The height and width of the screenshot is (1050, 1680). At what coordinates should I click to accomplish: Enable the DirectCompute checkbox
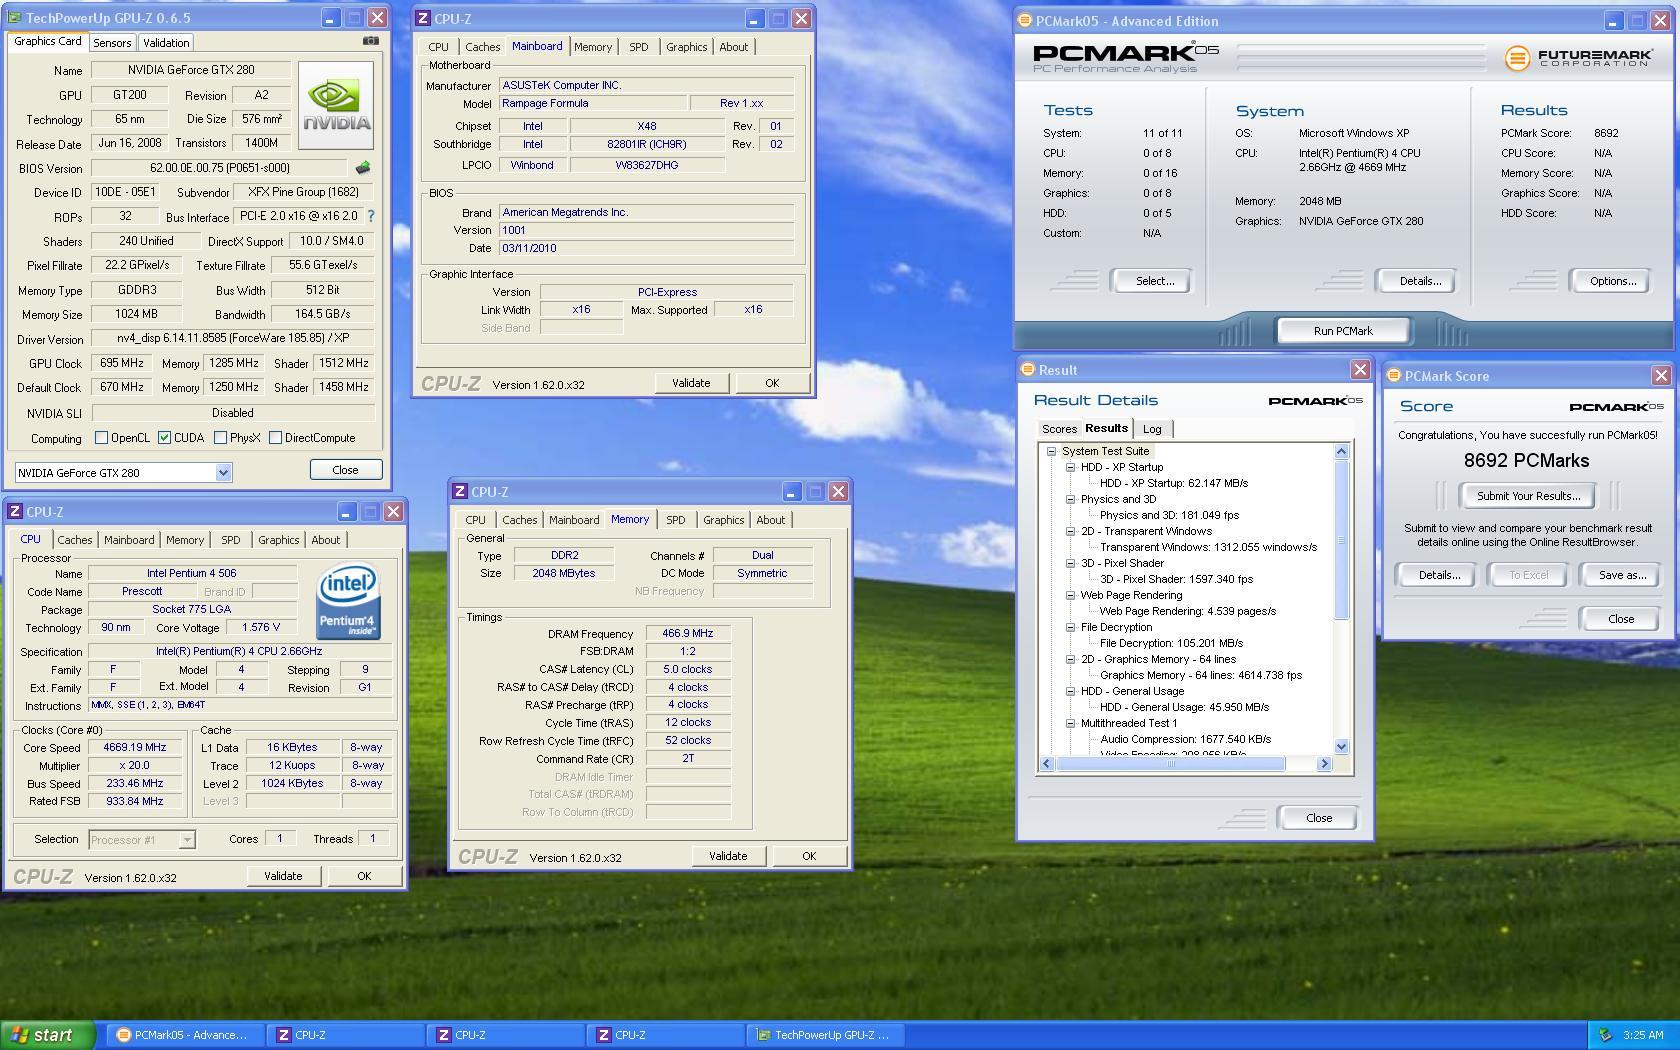coord(275,438)
